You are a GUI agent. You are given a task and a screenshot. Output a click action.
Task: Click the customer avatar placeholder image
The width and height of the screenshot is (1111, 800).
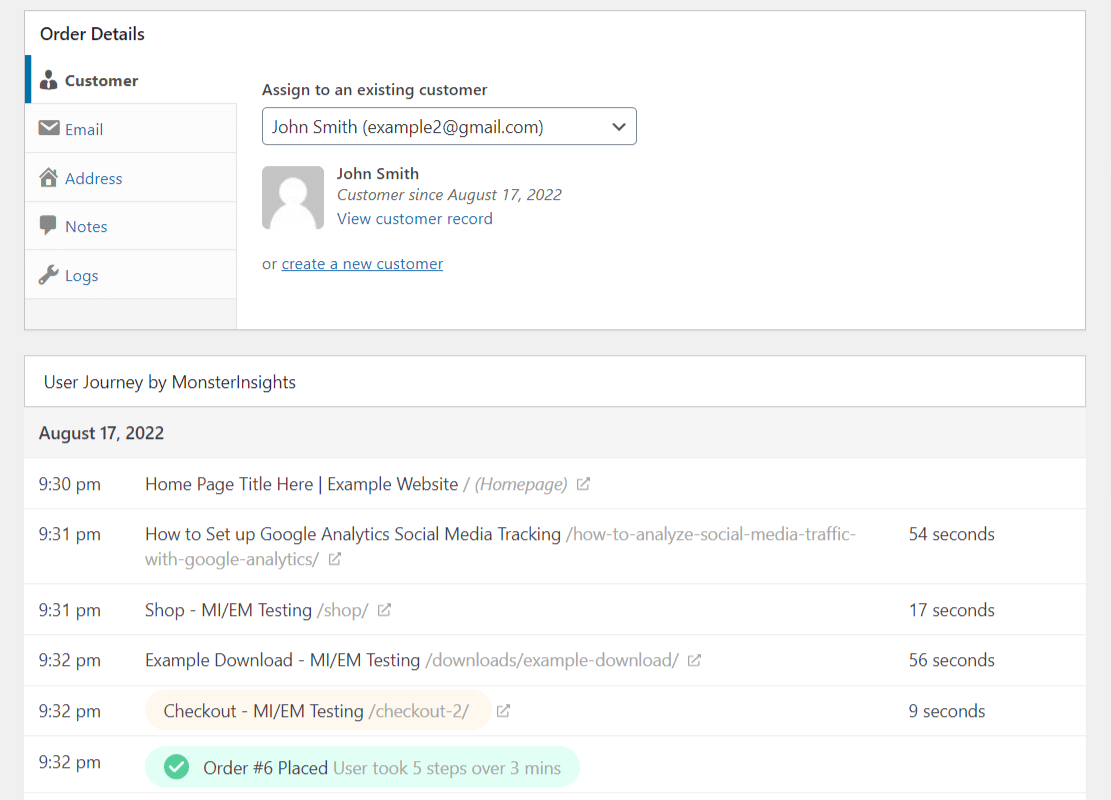pos(293,196)
